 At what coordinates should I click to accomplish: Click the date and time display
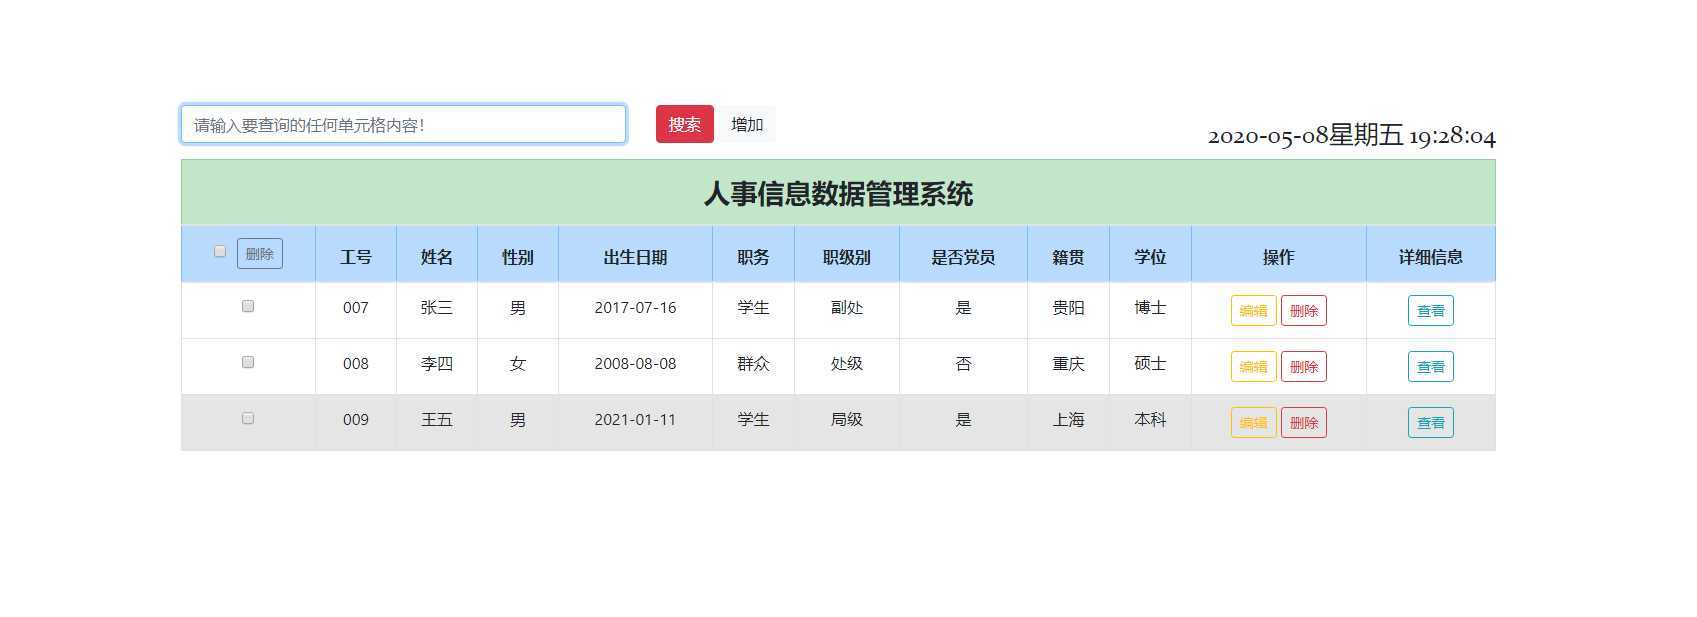coord(1352,135)
